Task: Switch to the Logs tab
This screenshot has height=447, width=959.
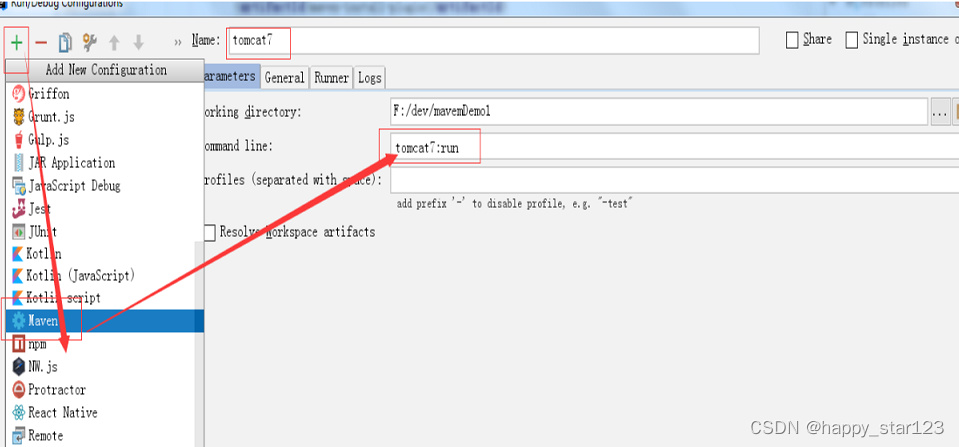Action: (369, 78)
